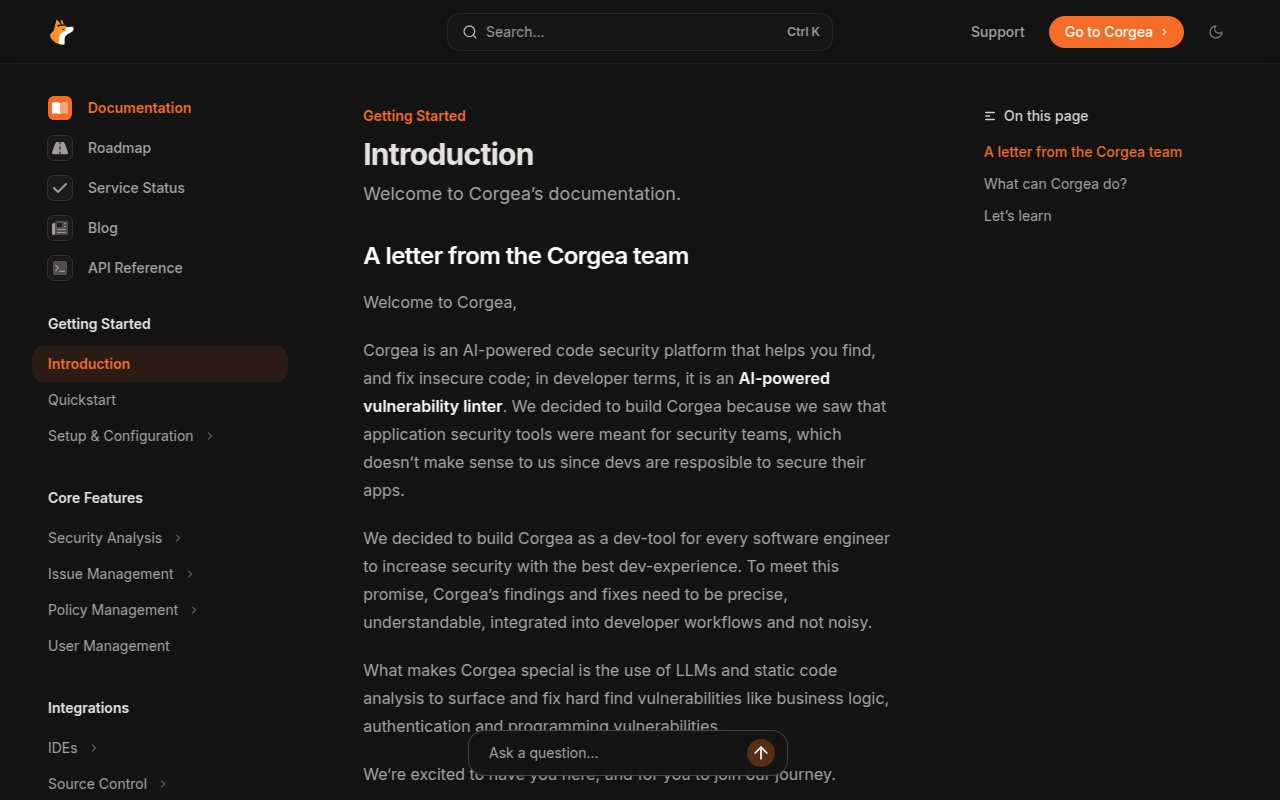Image resolution: width=1280 pixels, height=800 pixels.
Task: Jump to 'What can Corgea do?' section
Action: tap(1055, 184)
